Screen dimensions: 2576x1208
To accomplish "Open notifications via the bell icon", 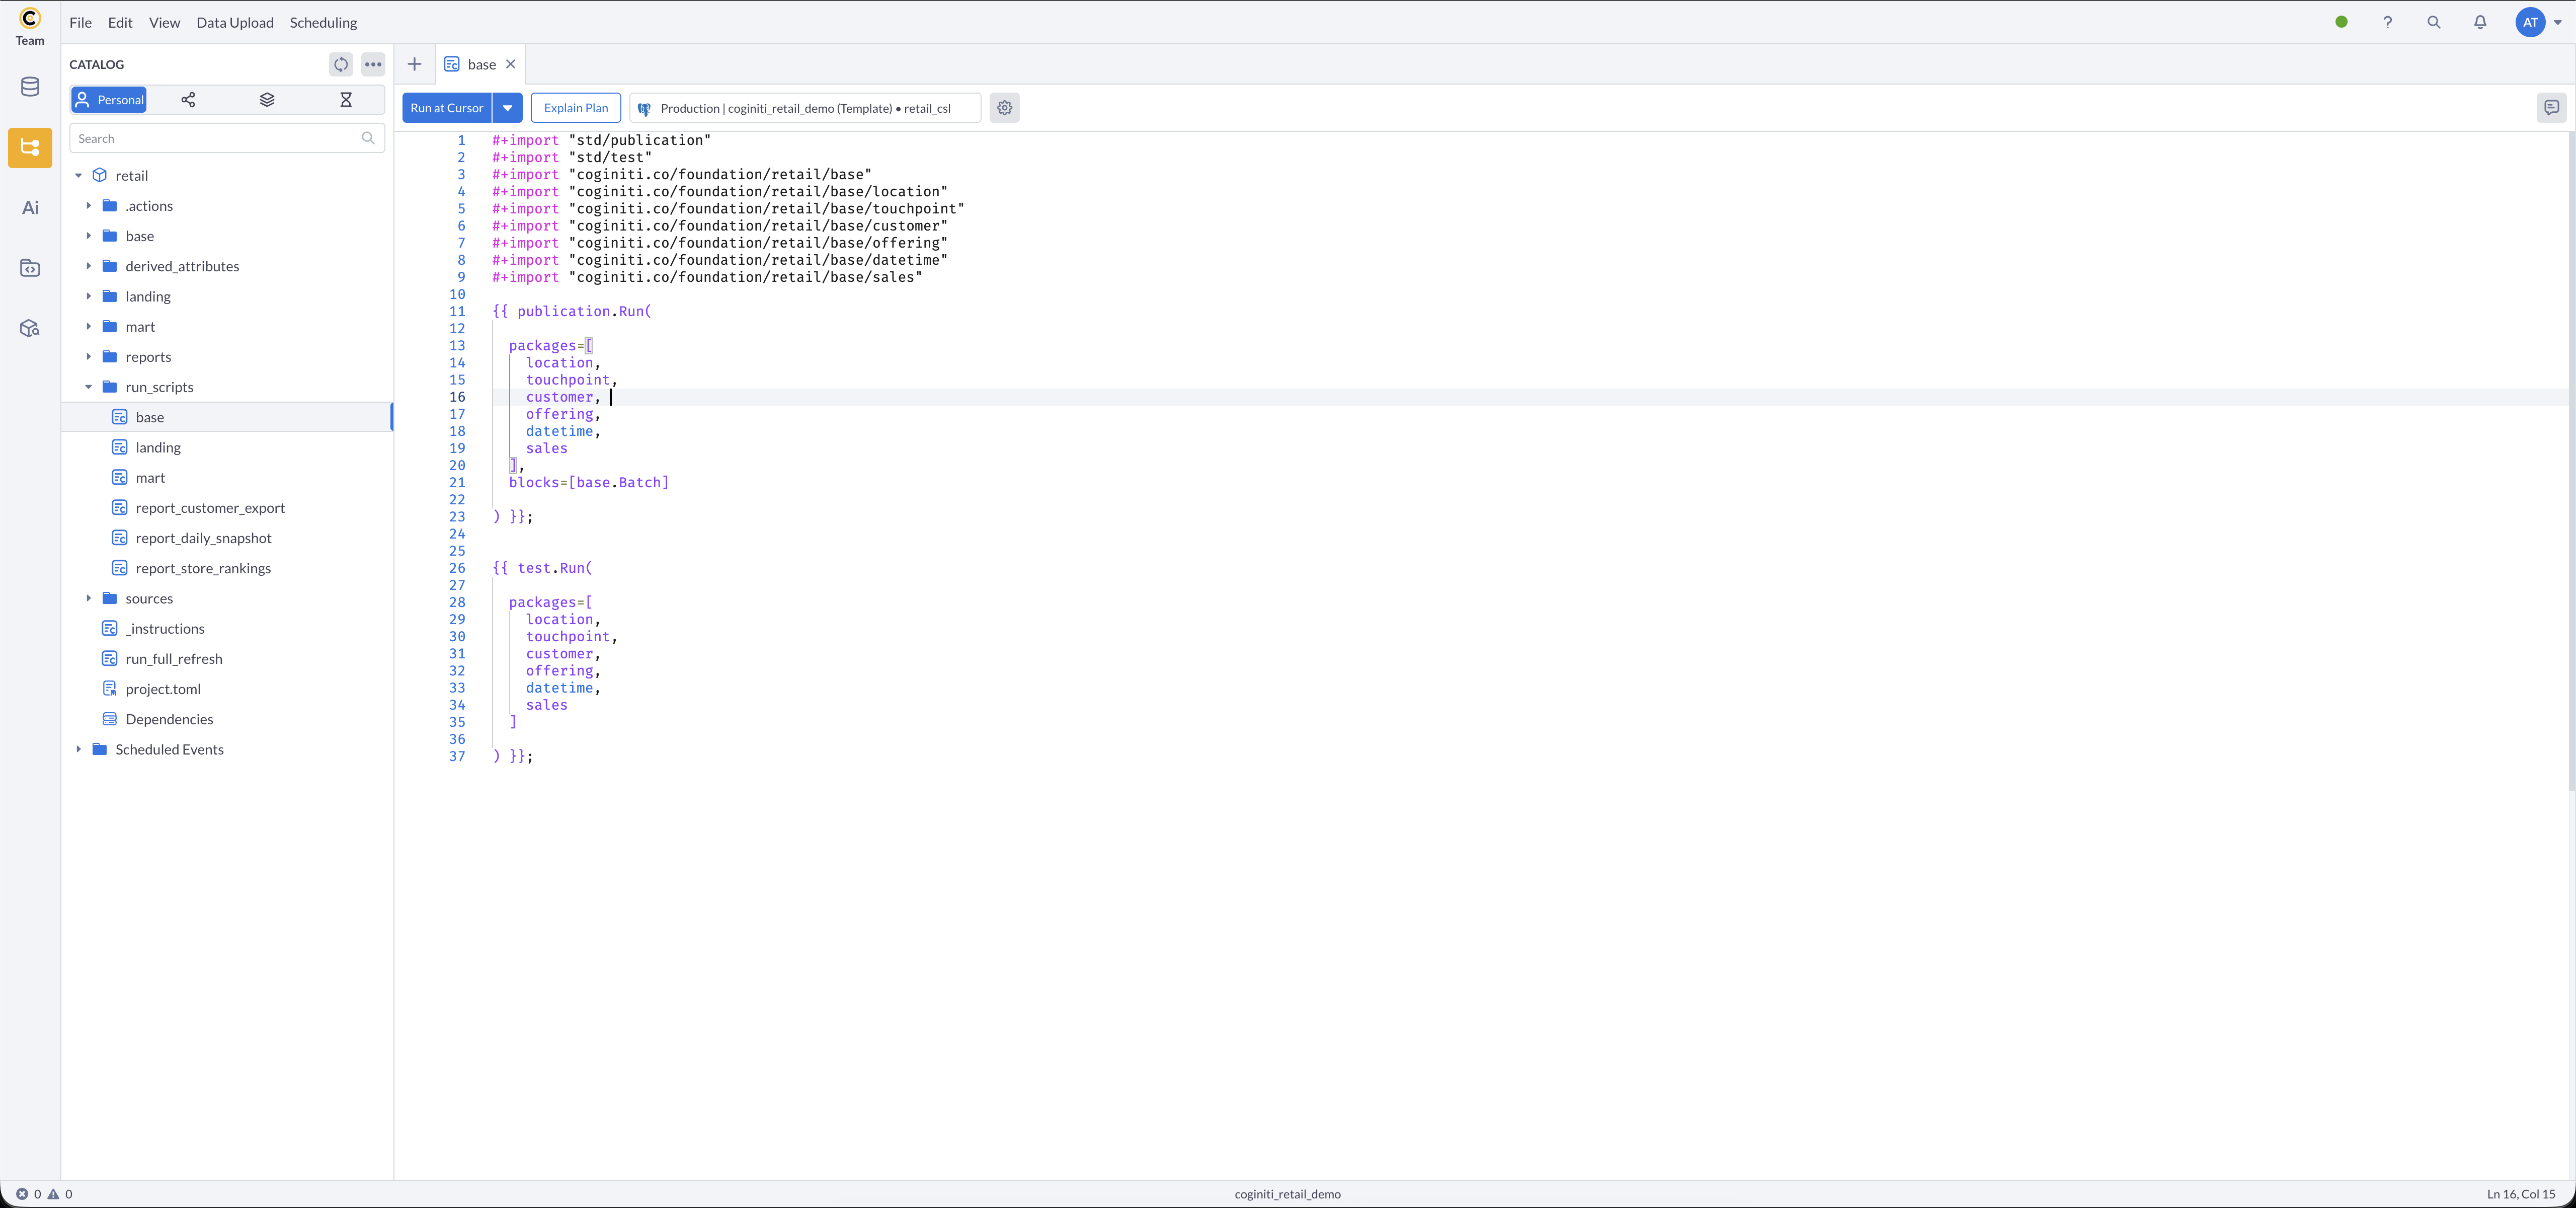I will click(x=2481, y=22).
